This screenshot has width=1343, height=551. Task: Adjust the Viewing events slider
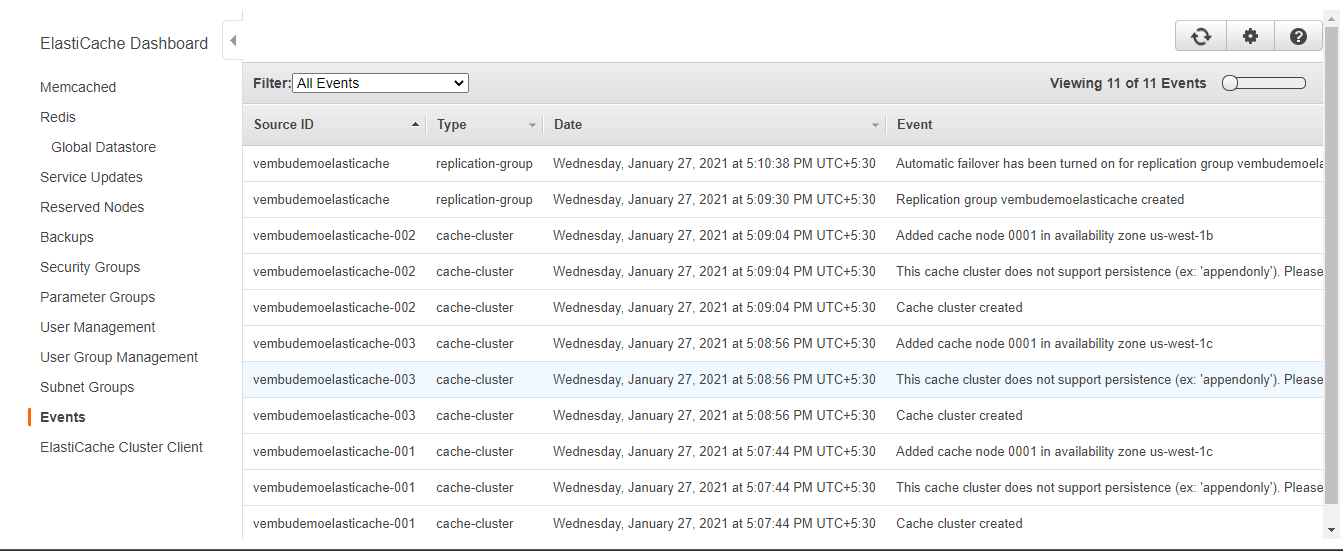1264,83
